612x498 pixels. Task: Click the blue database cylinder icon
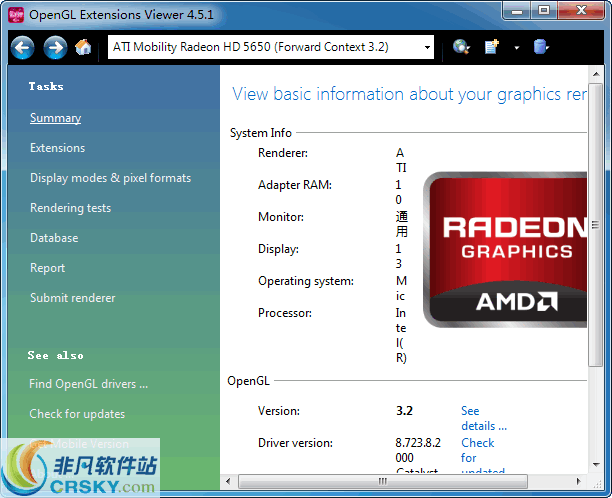[x=541, y=47]
